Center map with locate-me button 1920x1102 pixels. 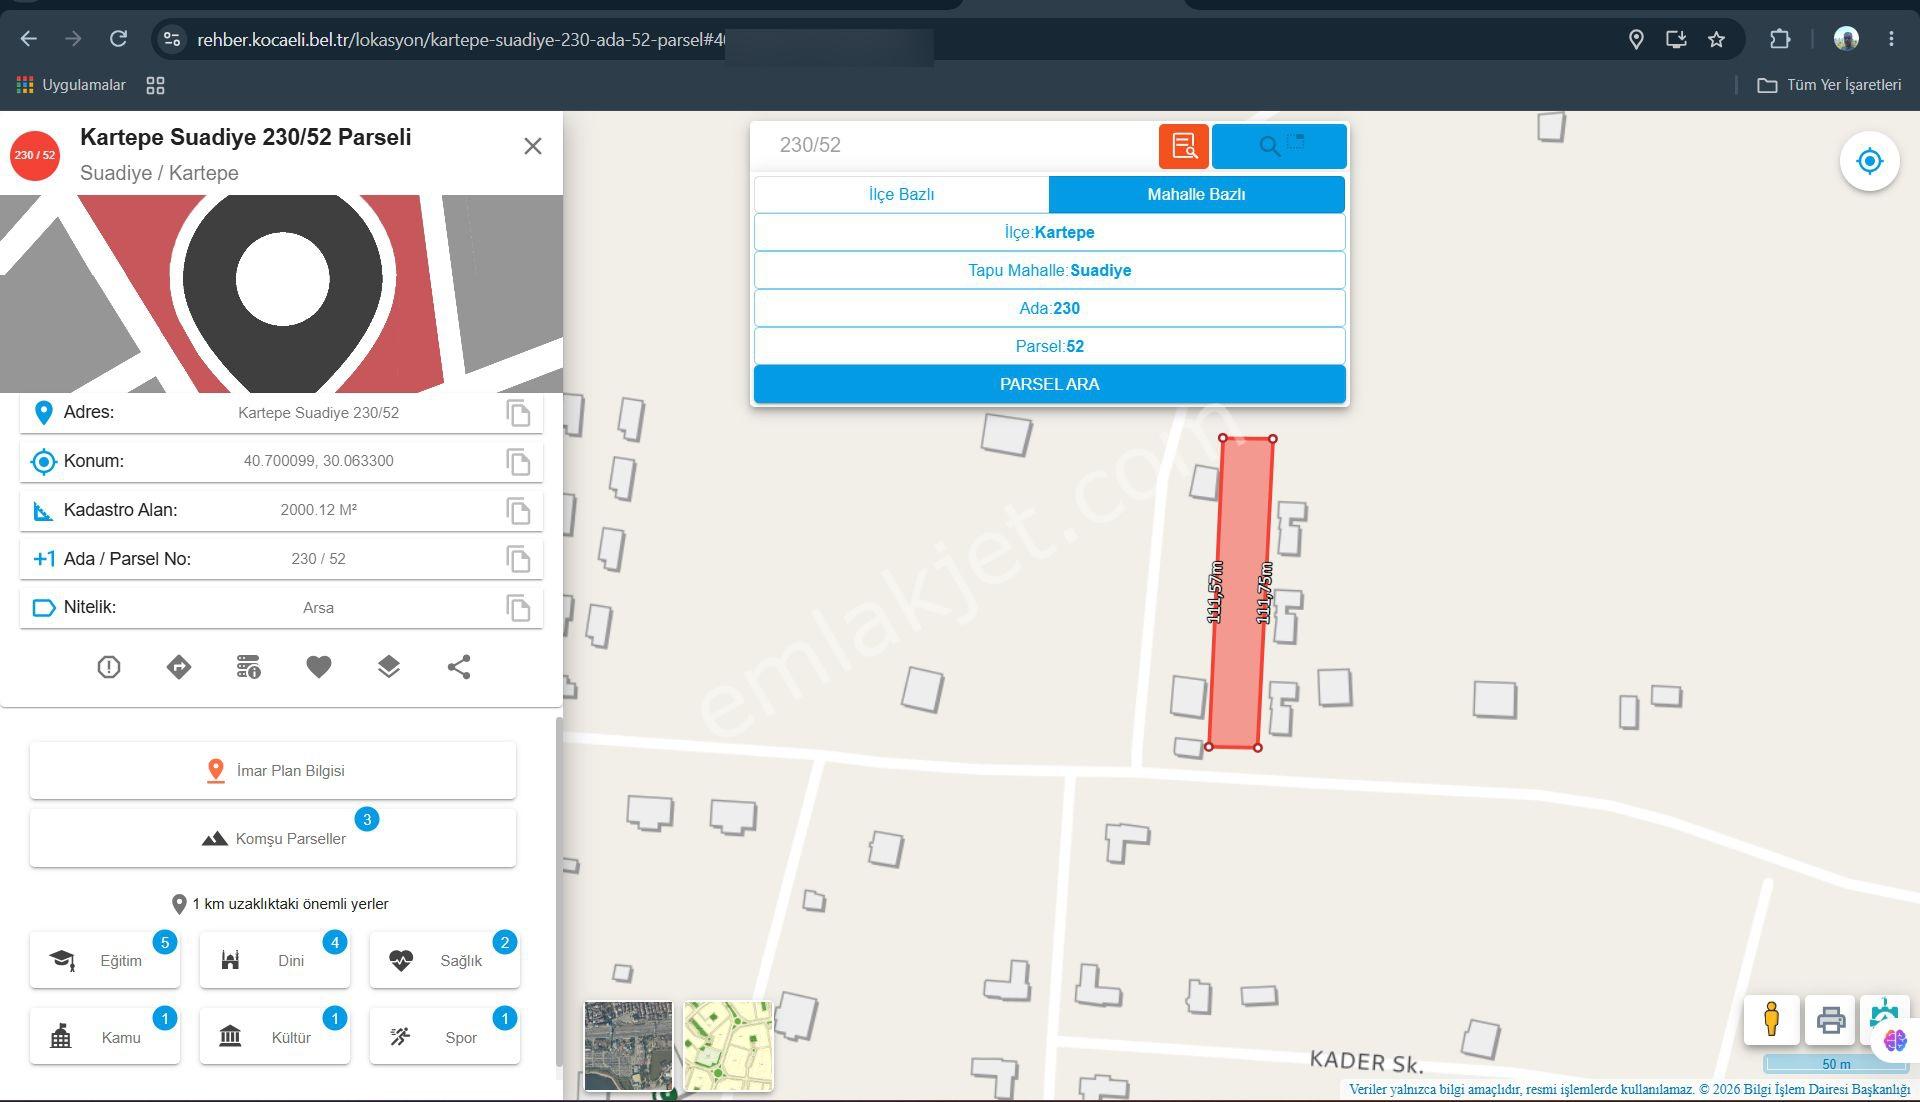coord(1869,161)
